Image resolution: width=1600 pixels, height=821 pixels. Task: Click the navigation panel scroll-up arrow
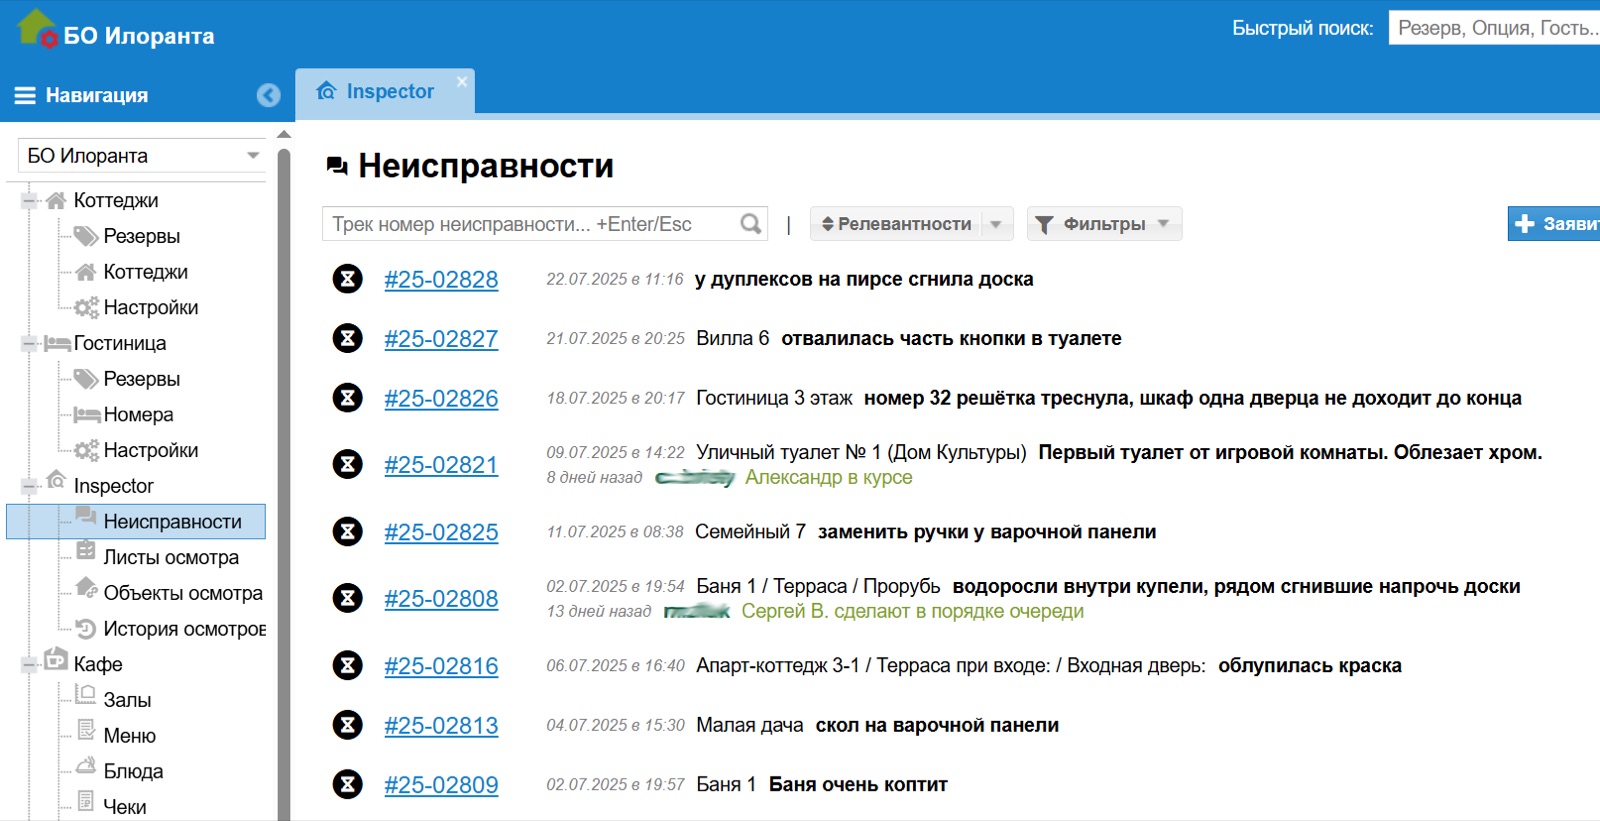tap(284, 134)
